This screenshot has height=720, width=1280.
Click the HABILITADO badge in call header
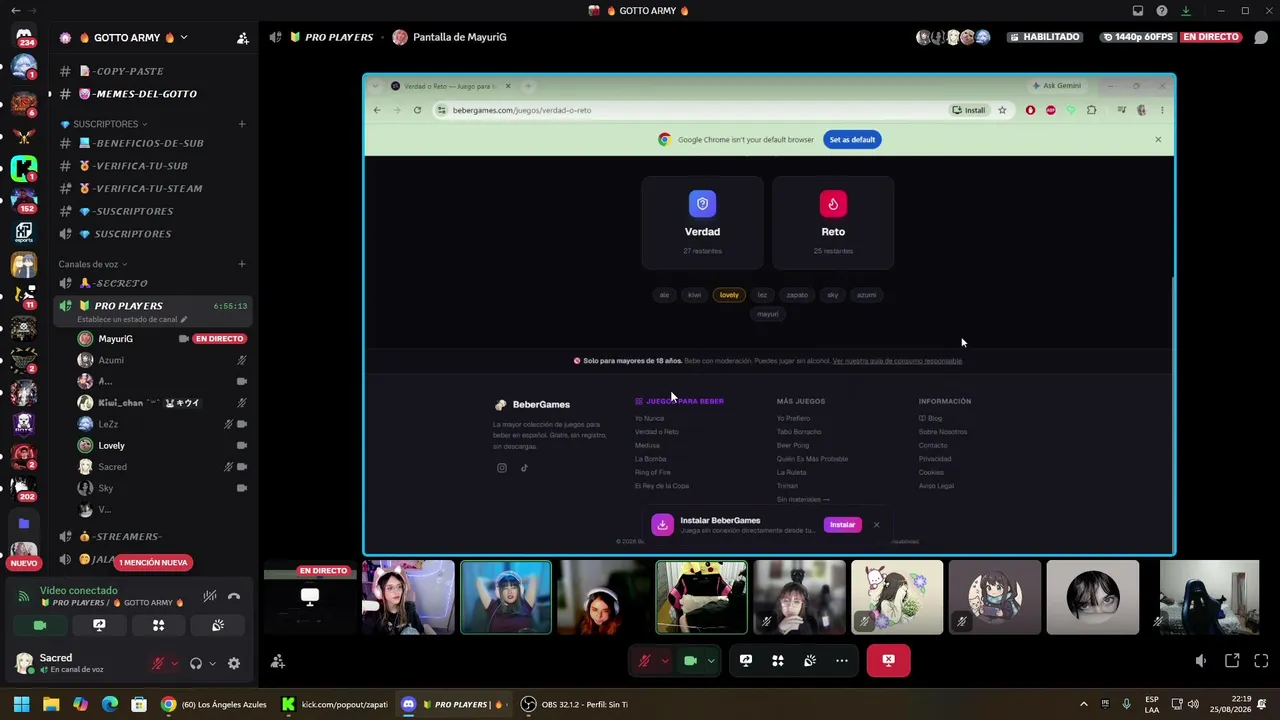click(1044, 37)
